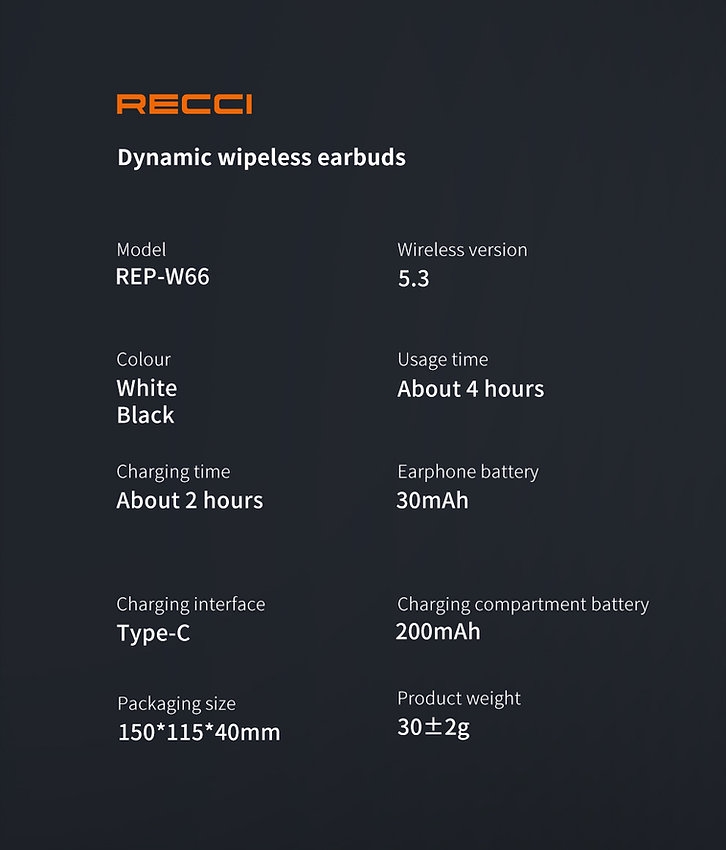Screen dimensions: 726x850
Task: Click the 30±2g product weight value
Action: pyautogui.click(x=433, y=727)
